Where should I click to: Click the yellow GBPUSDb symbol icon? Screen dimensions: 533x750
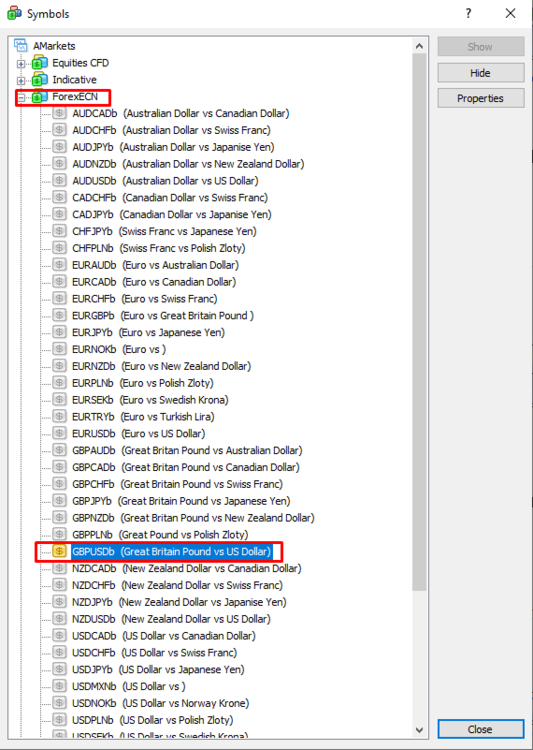[59, 551]
